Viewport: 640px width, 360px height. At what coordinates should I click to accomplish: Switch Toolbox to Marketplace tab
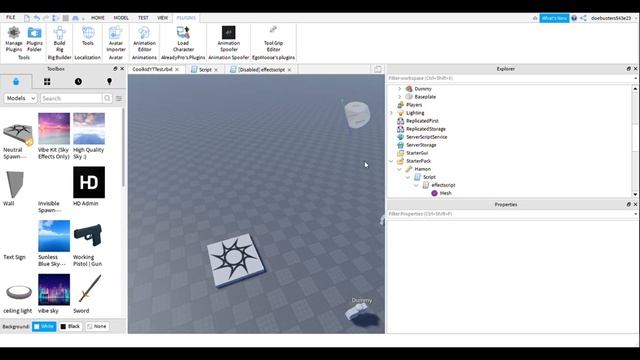click(x=16, y=82)
